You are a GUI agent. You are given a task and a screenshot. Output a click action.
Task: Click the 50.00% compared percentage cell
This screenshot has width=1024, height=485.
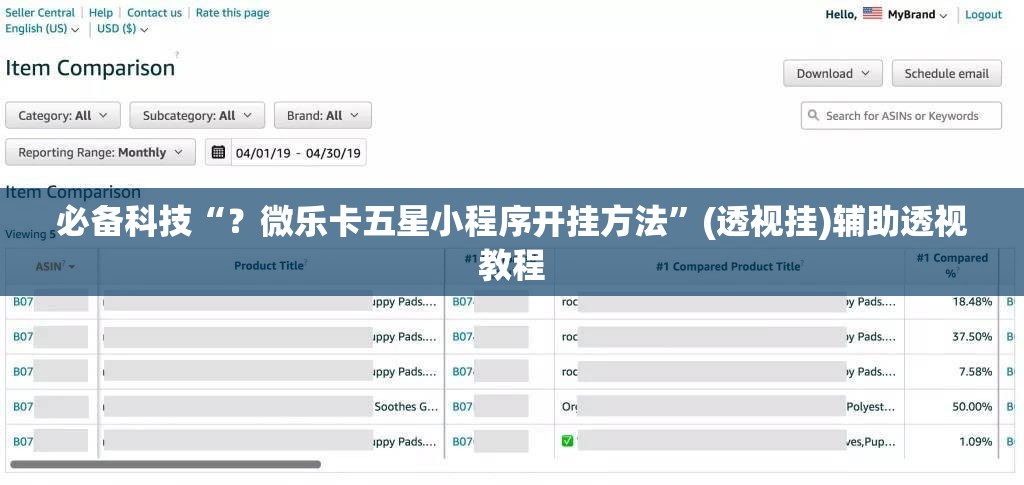[x=972, y=407]
